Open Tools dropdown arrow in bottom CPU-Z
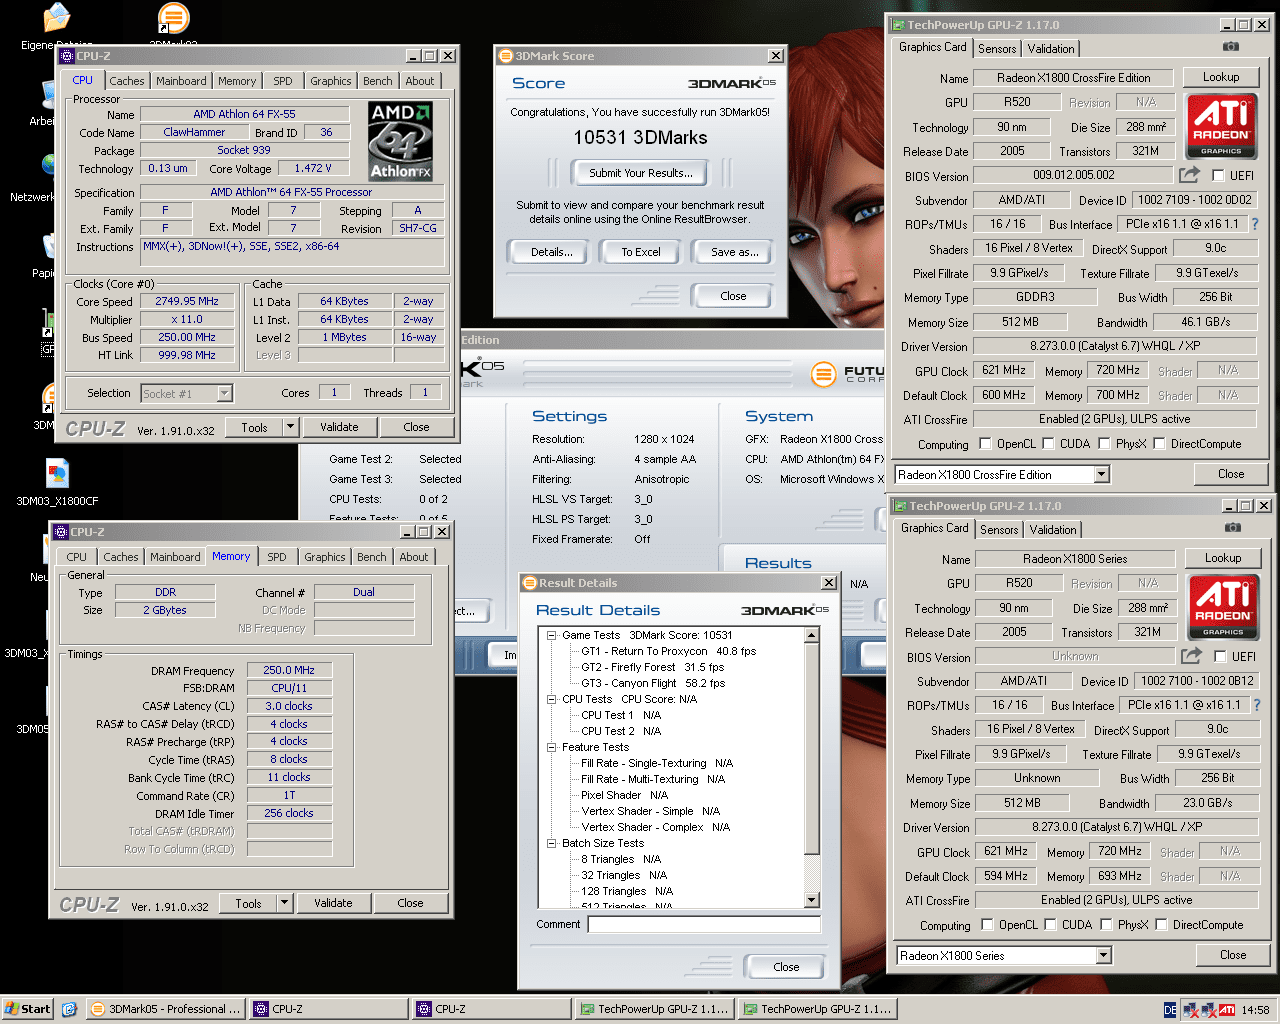 point(285,903)
